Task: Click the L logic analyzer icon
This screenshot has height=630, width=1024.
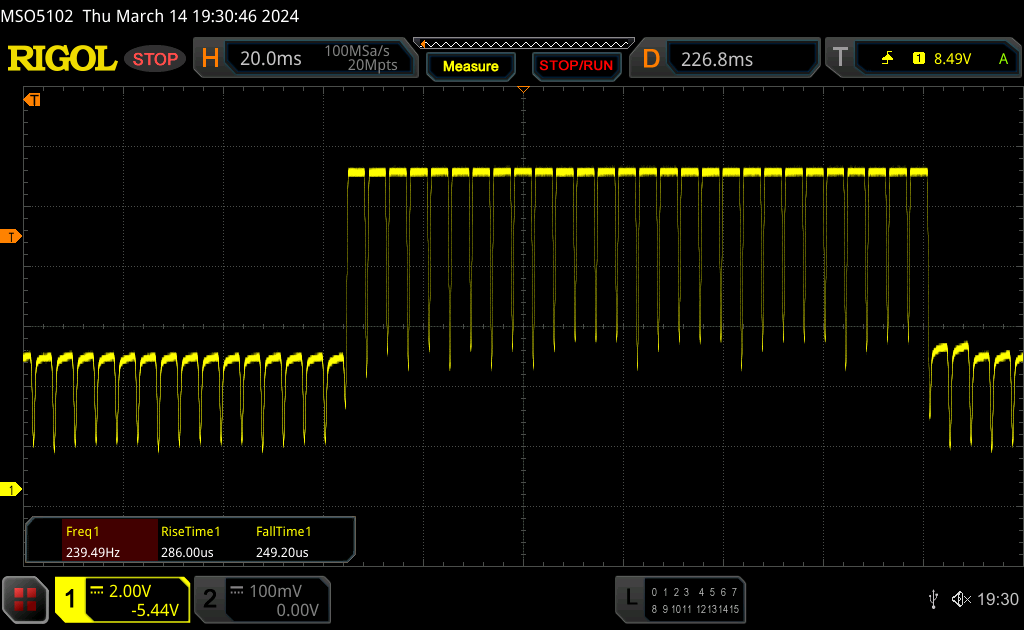Action: 631,598
